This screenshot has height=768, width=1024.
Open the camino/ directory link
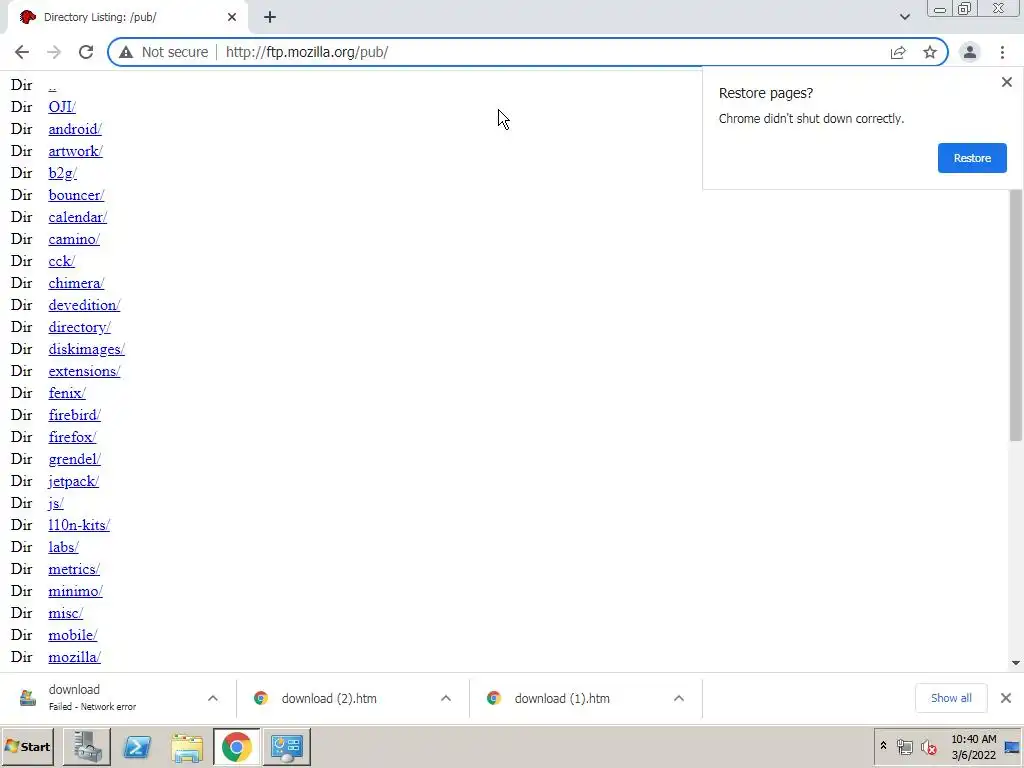click(74, 239)
